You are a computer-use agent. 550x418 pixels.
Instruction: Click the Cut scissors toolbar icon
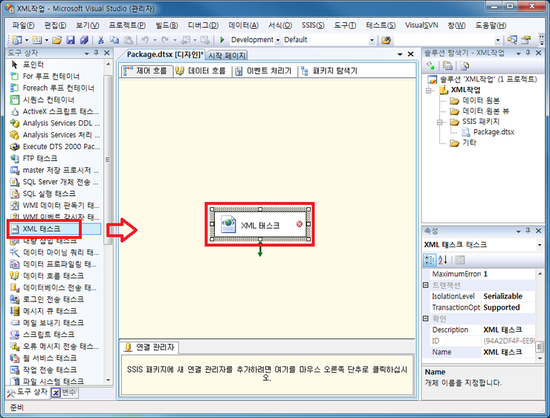[x=101, y=40]
